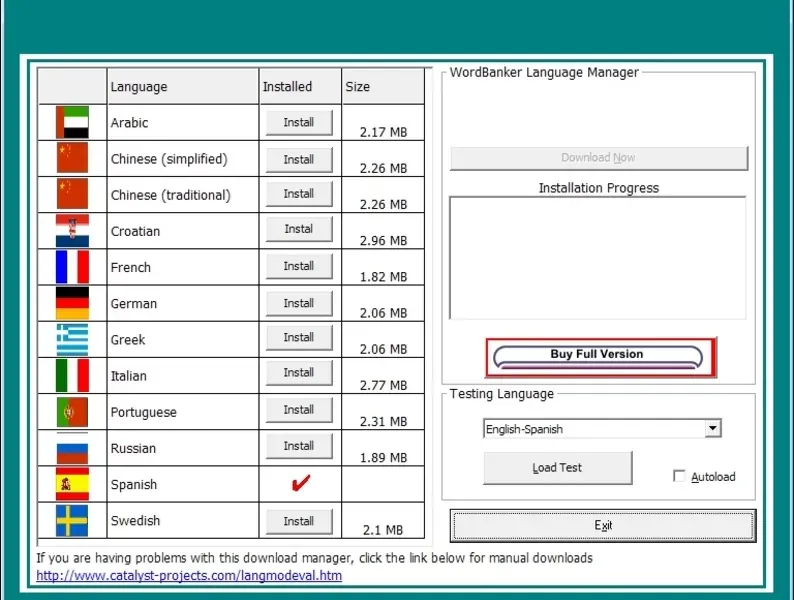Click the Installation Progress box
Image resolution: width=794 pixels, height=600 pixels.
(598, 258)
